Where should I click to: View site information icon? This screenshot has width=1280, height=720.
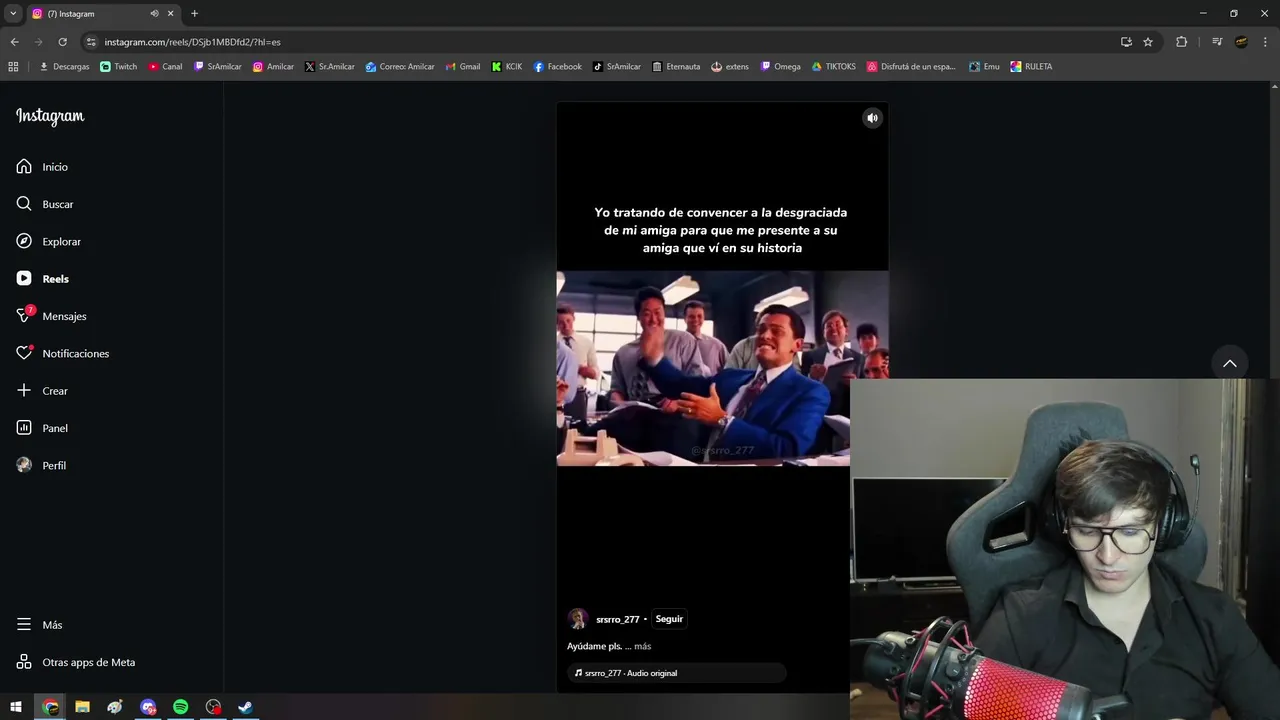91,42
